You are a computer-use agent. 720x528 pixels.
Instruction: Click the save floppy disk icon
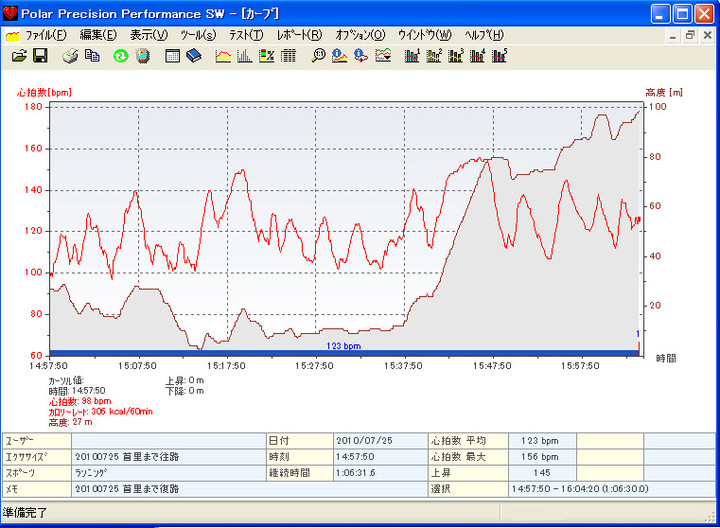[40, 56]
